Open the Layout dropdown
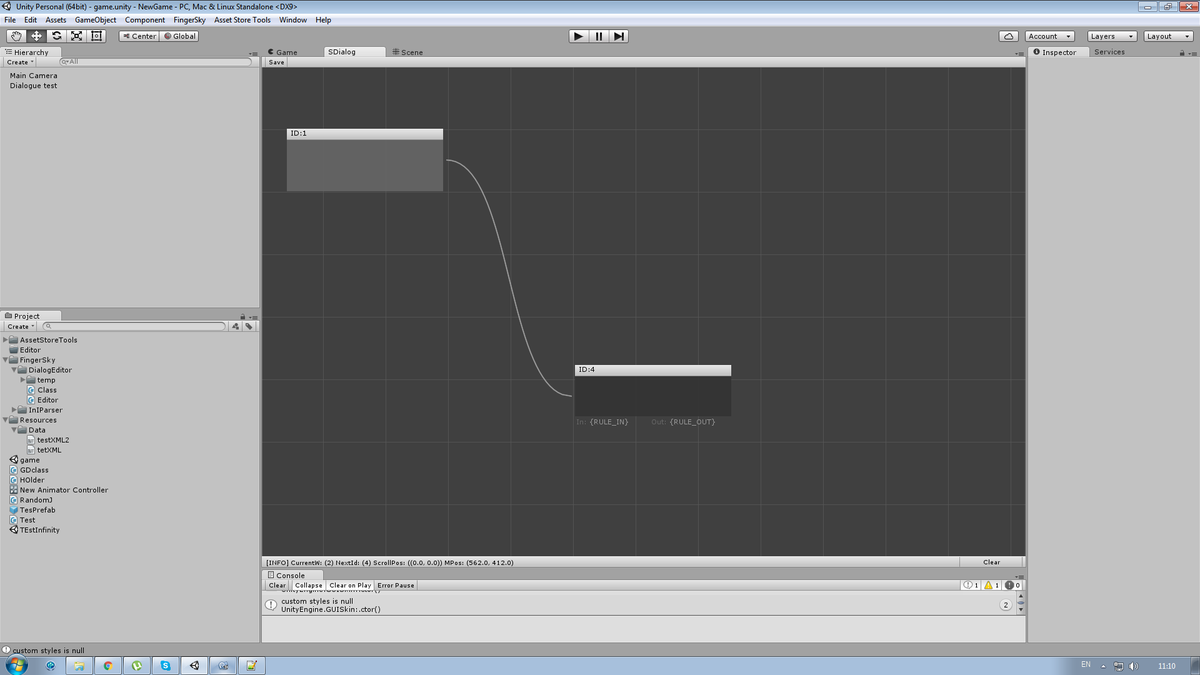This screenshot has height=675, width=1200. [1166, 36]
